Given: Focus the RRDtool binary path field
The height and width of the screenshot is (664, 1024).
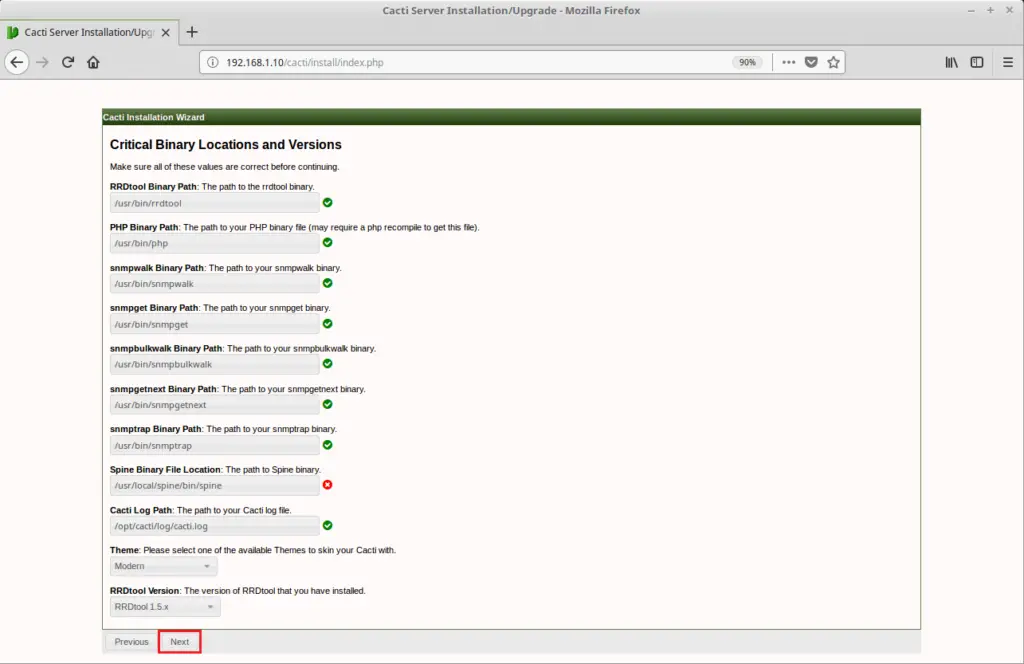Looking at the screenshot, I should [214, 203].
